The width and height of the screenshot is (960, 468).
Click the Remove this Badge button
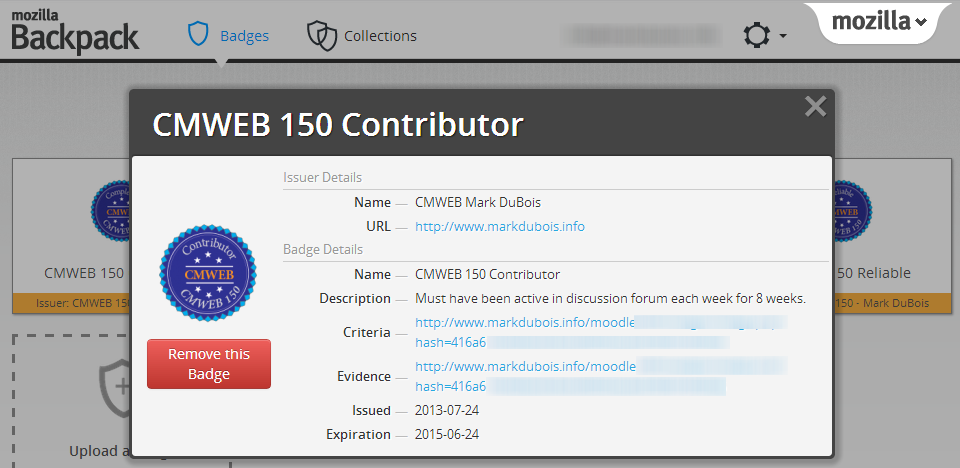[x=209, y=364]
